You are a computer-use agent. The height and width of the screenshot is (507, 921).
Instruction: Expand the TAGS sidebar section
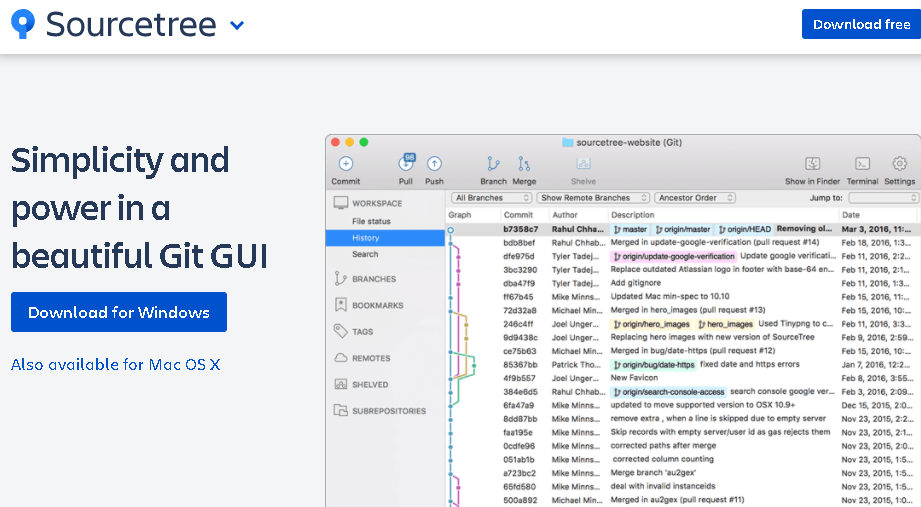click(x=362, y=332)
